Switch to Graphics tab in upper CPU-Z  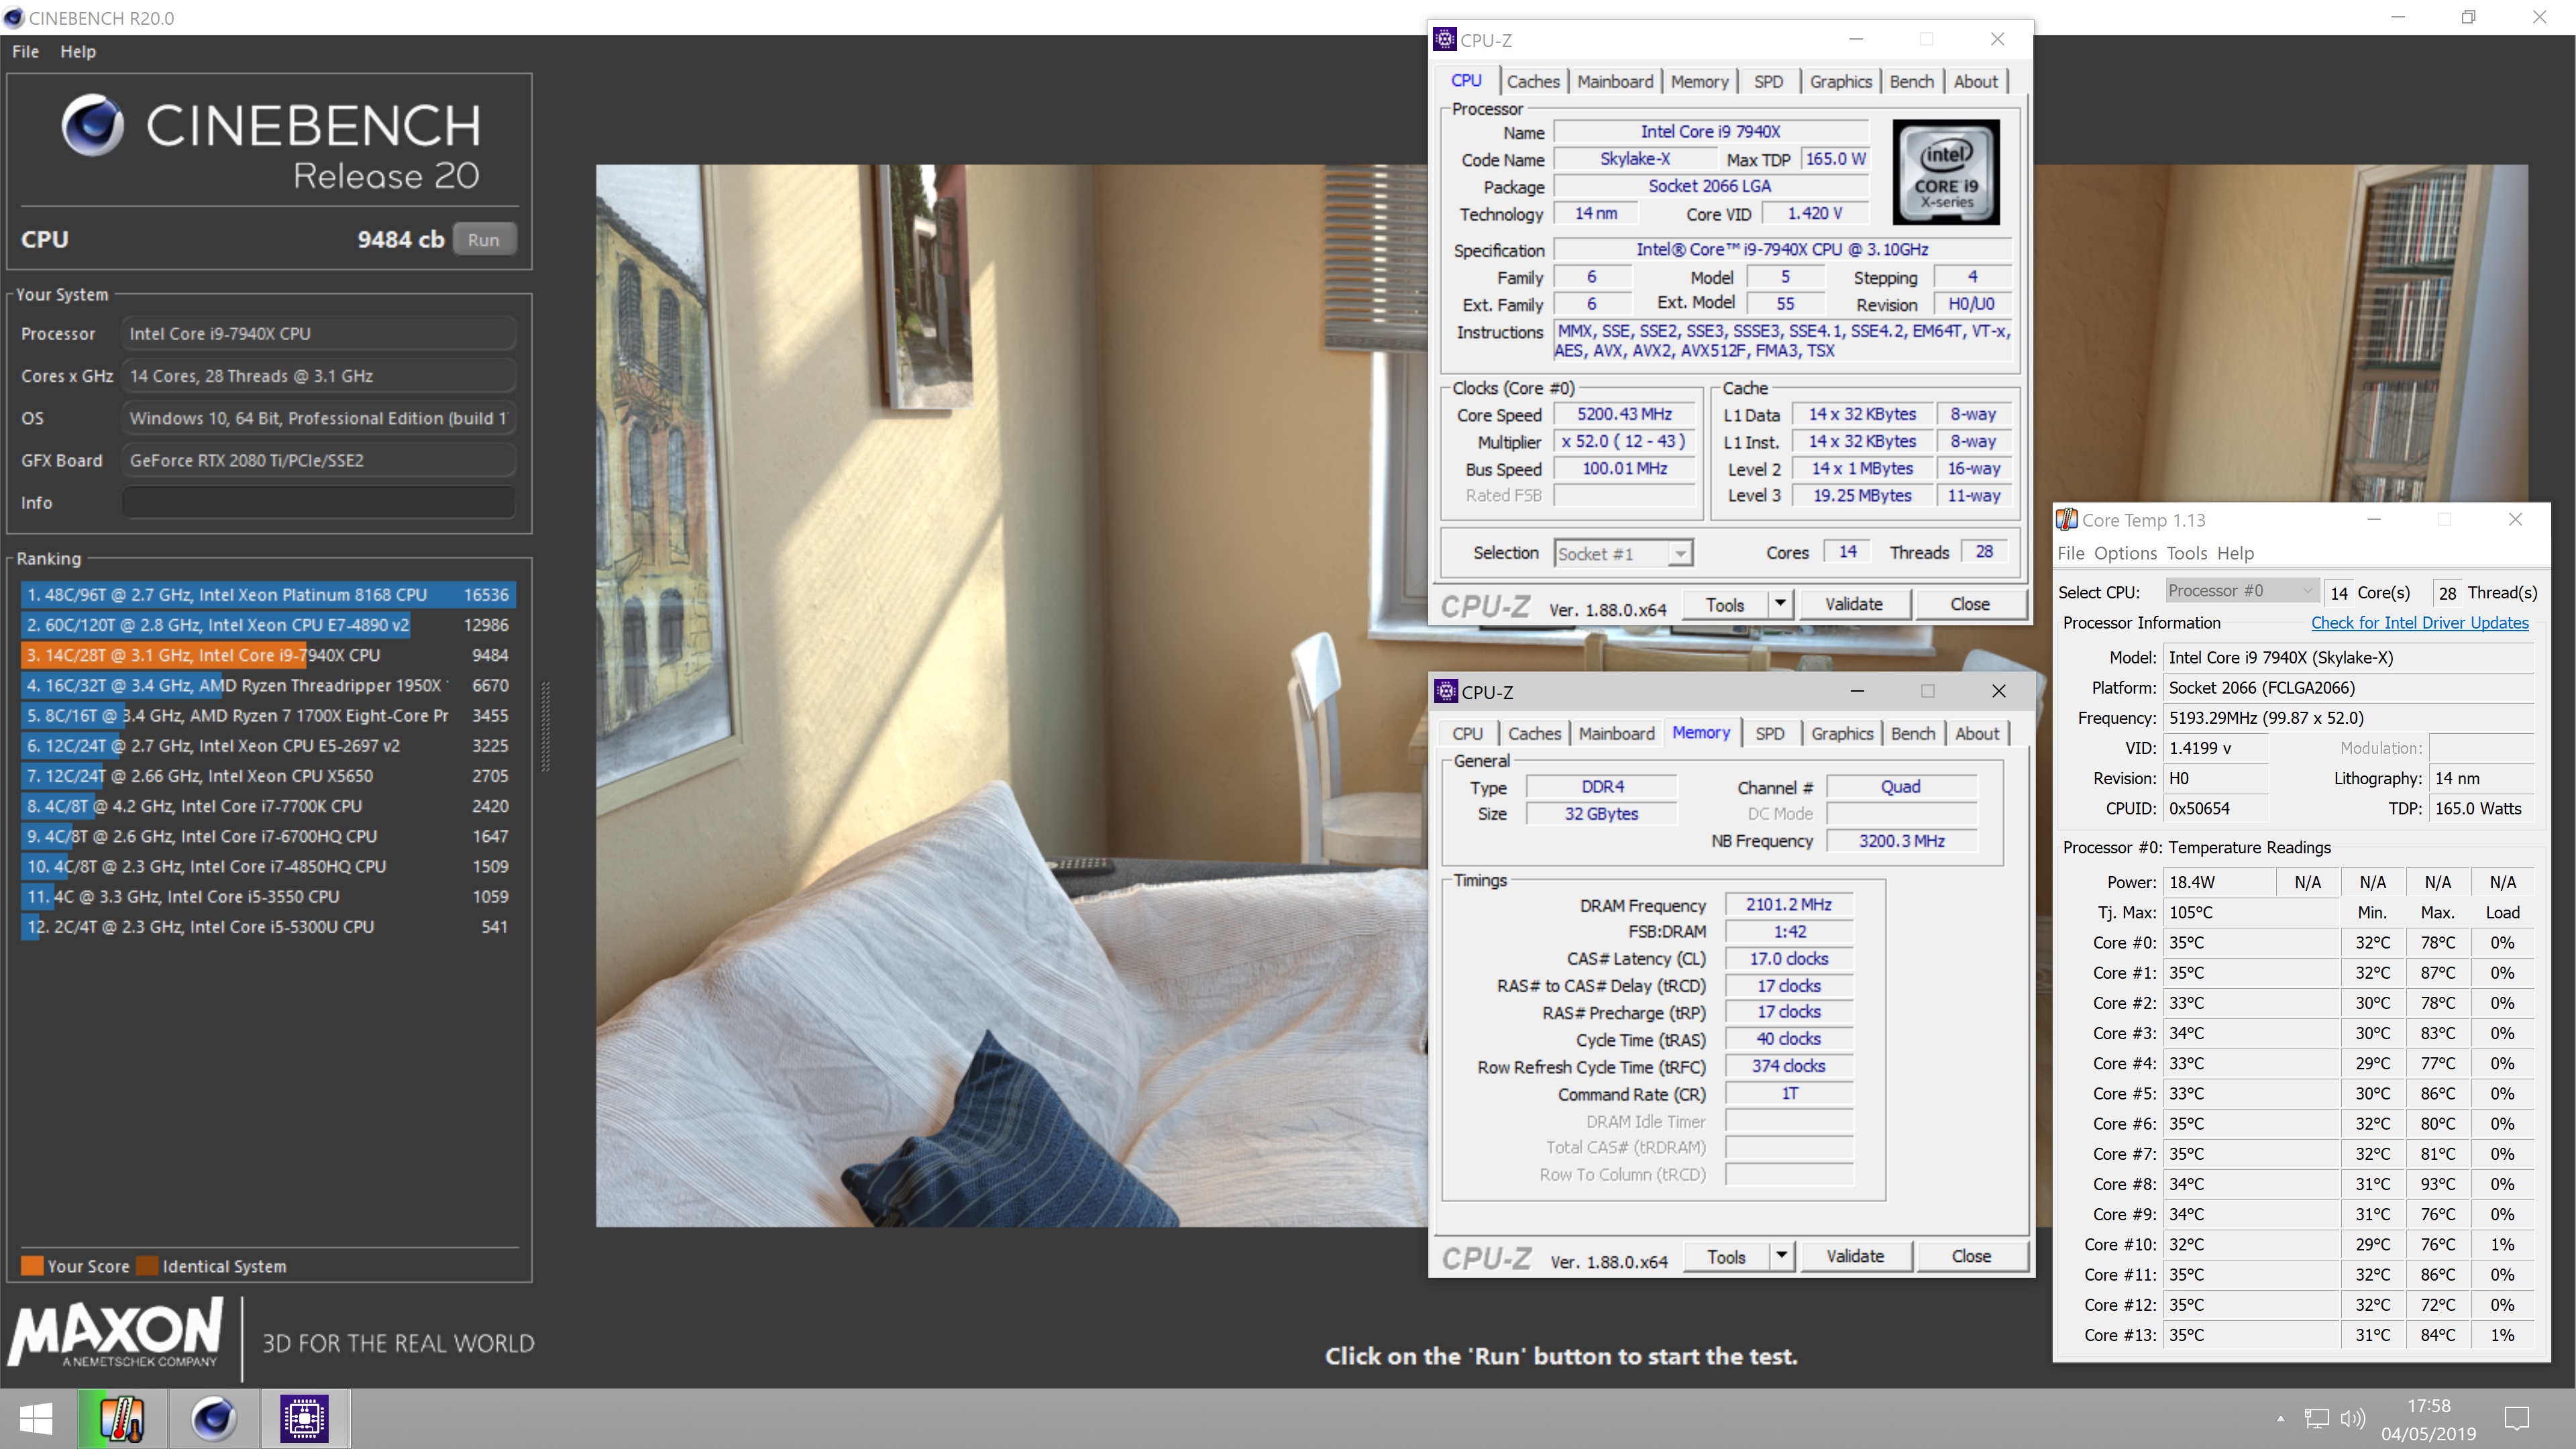tap(1840, 82)
